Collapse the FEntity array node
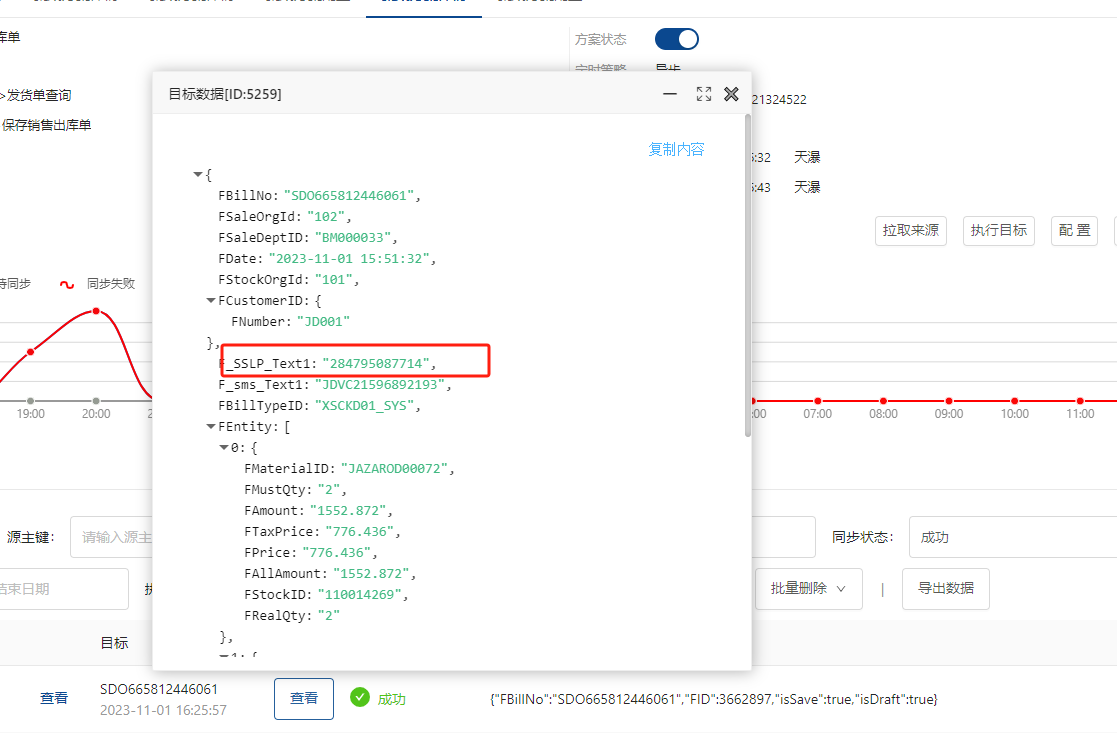 pos(211,426)
